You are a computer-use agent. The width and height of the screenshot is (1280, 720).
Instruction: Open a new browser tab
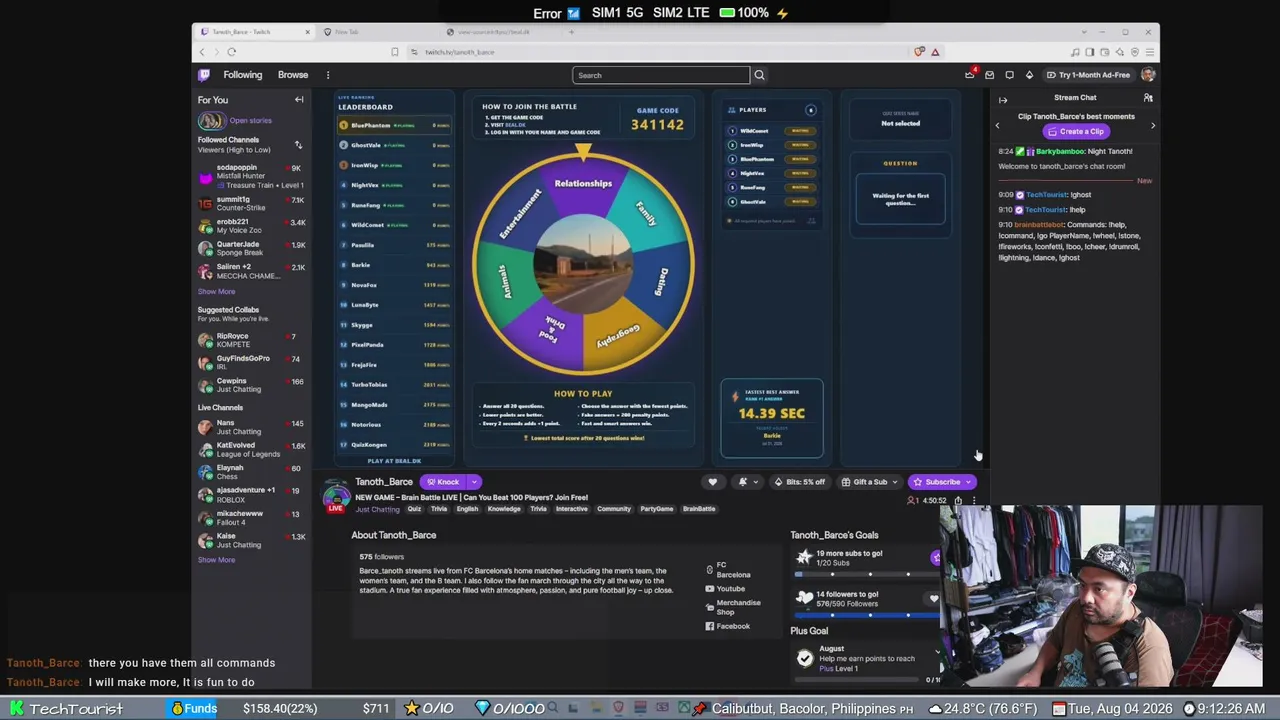(571, 32)
